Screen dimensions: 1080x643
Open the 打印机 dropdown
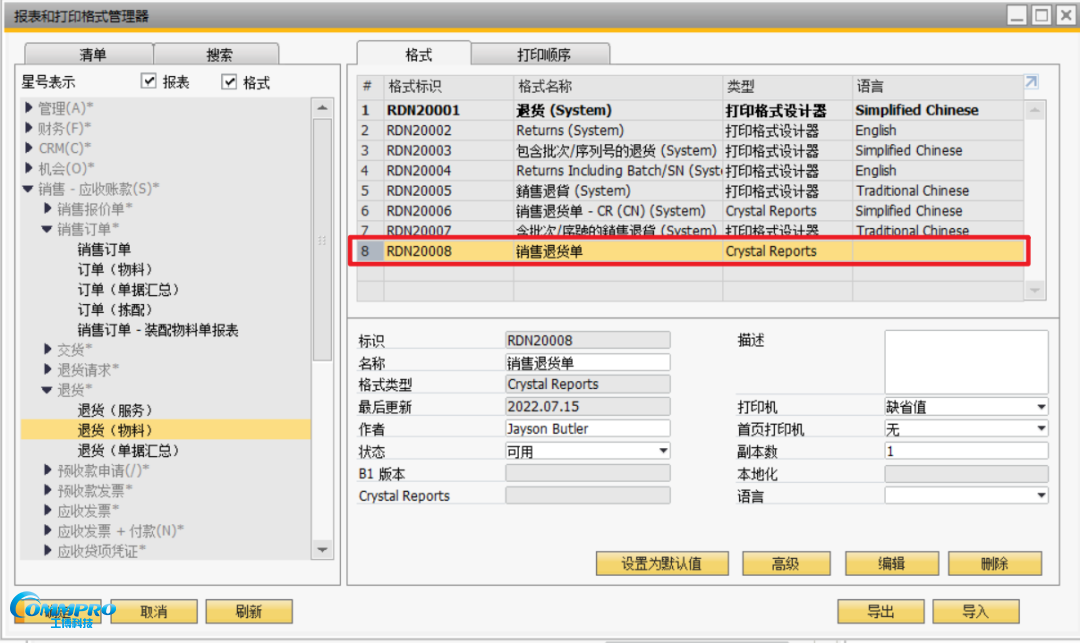1041,407
